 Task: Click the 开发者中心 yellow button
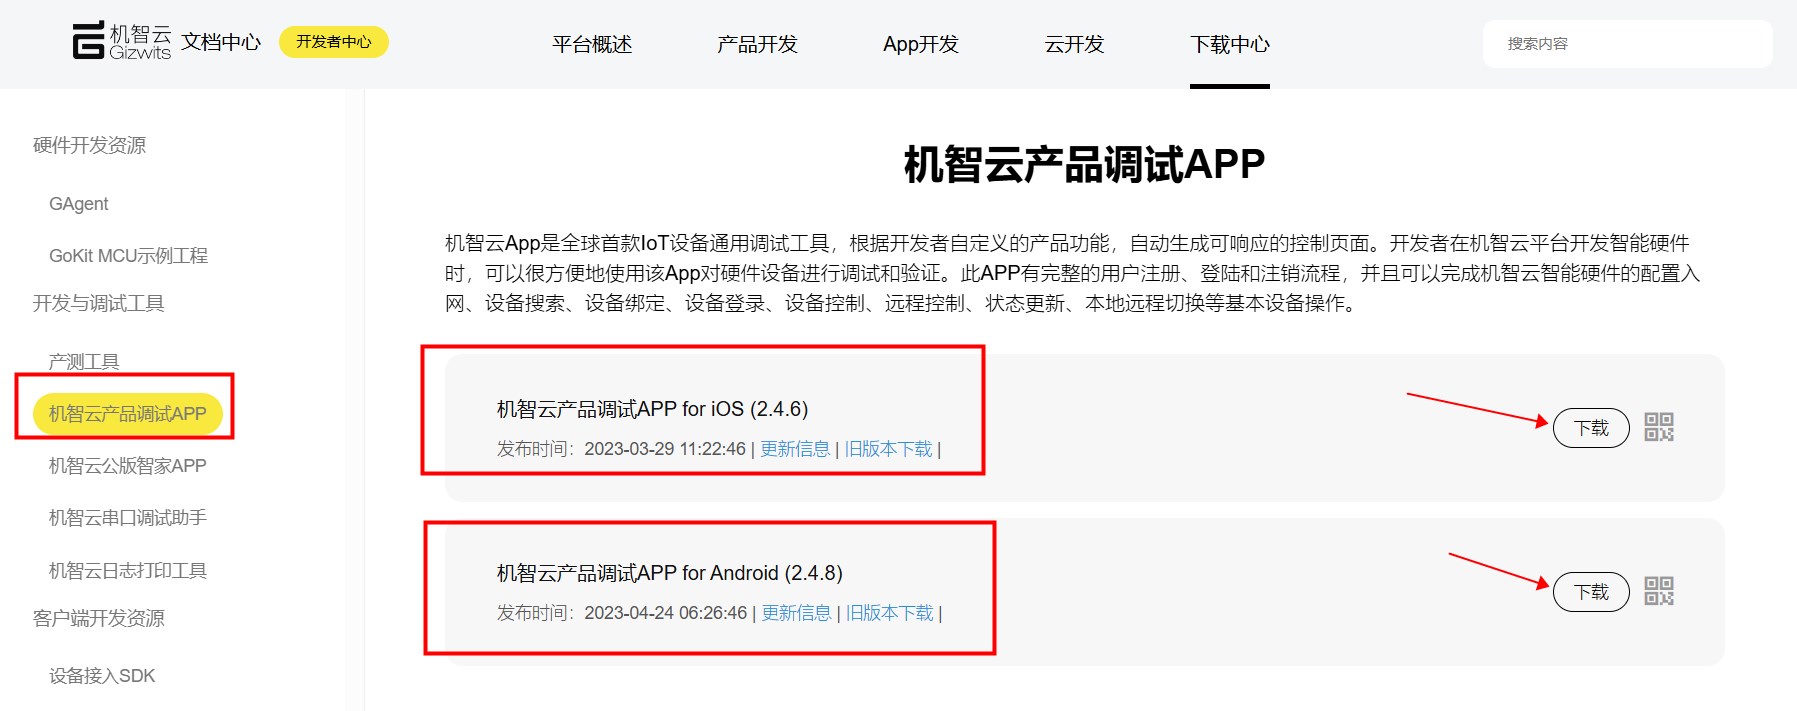tap(334, 42)
